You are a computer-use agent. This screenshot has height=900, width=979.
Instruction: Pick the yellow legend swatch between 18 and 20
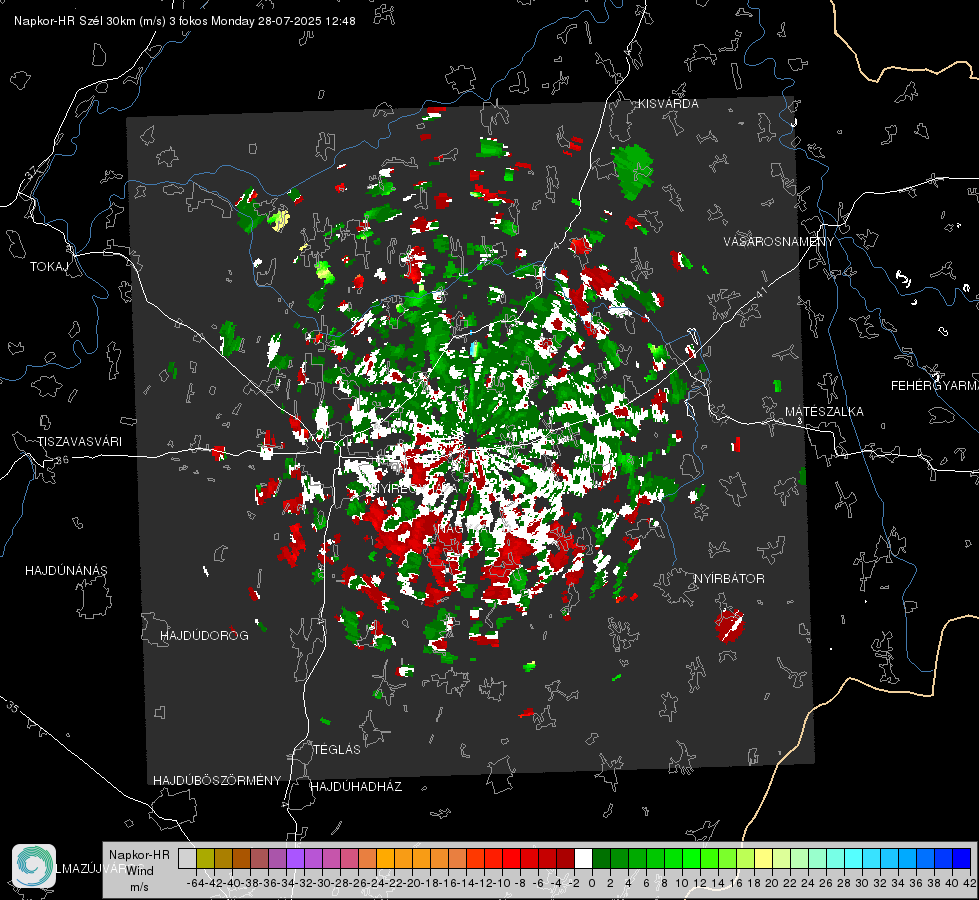pyautogui.click(x=764, y=858)
